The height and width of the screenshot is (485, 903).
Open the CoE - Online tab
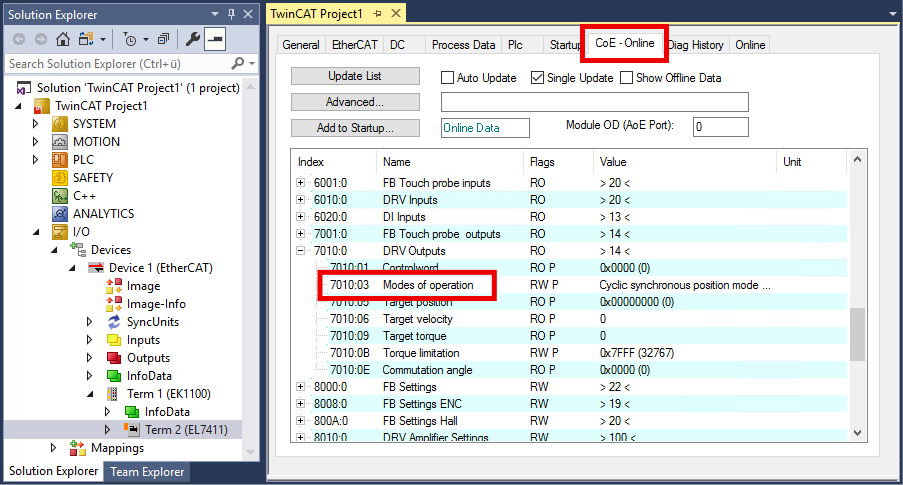click(624, 43)
